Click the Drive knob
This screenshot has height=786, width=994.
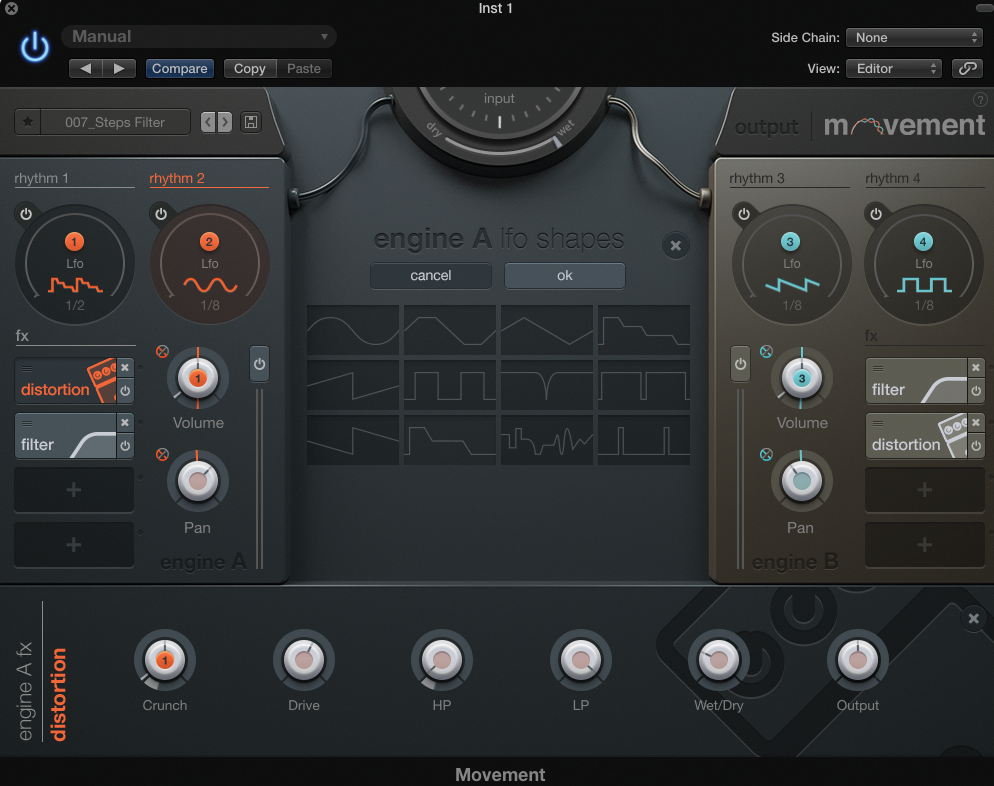pyautogui.click(x=304, y=660)
